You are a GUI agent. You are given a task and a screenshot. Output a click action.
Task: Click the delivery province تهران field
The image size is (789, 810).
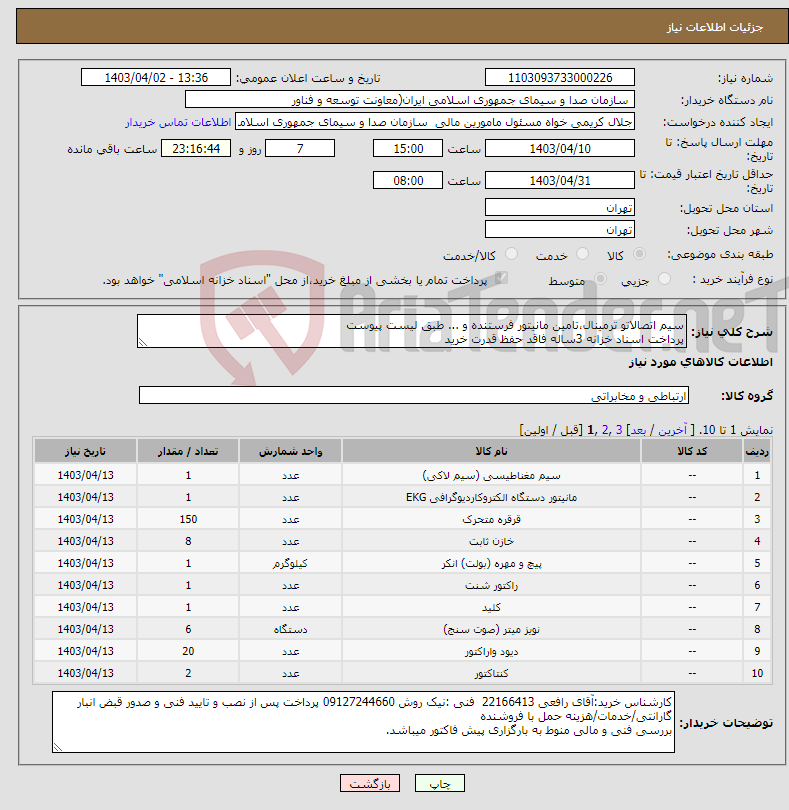pos(560,208)
